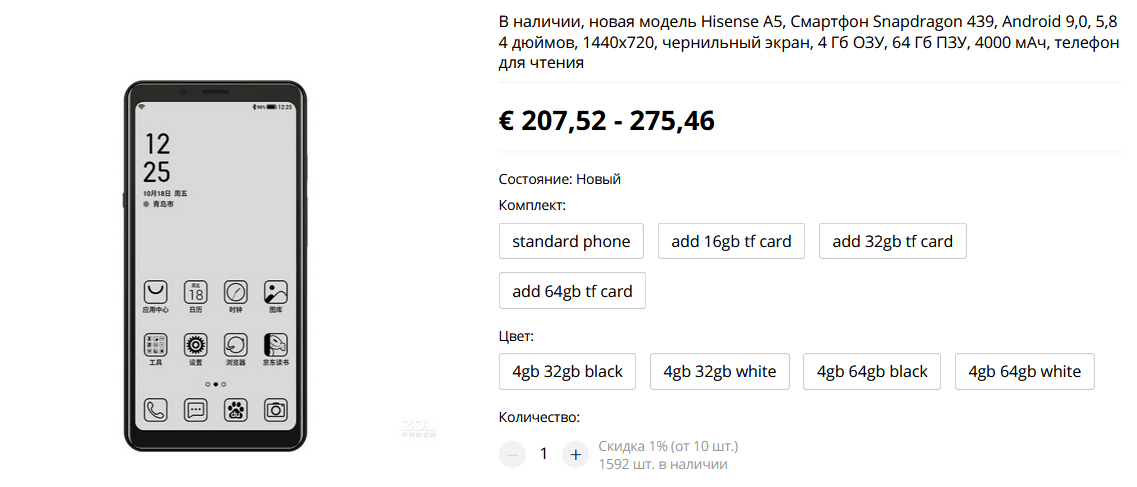Viewport: 1137px width, 487px height.
Task: Select the standard phone option
Action: [571, 241]
